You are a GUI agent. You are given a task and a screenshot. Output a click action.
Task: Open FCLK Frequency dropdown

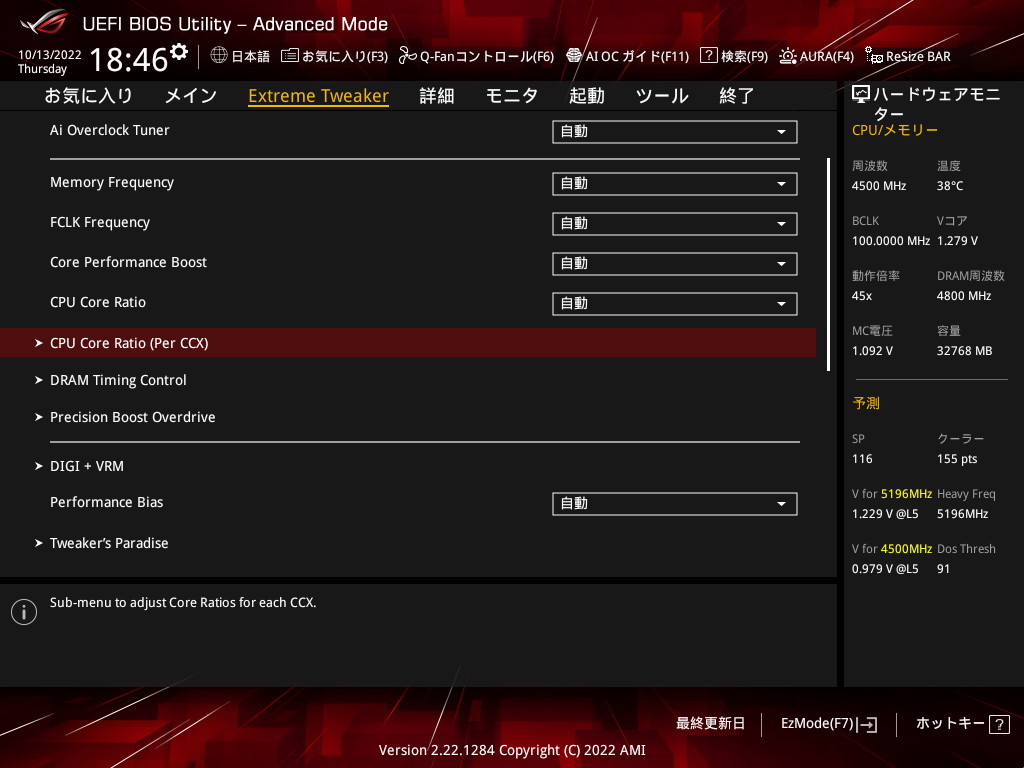tap(675, 223)
